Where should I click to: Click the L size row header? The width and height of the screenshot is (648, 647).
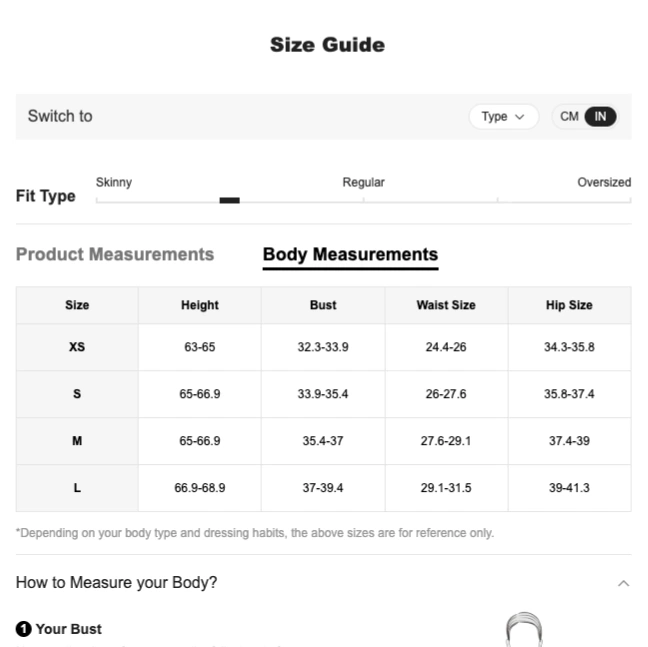(77, 488)
